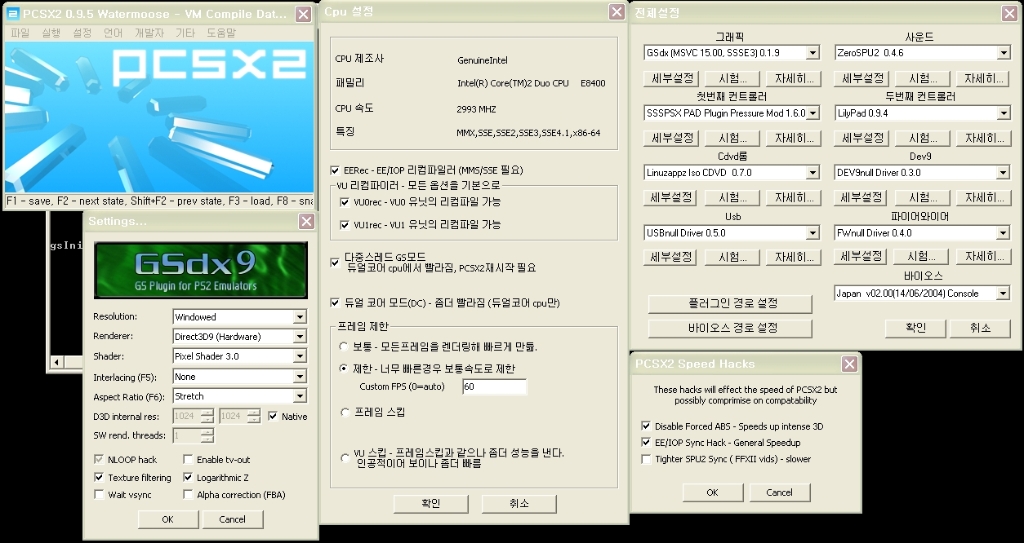The height and width of the screenshot is (543, 1024).
Task: Select the 프레임 스킵 radio button
Action: [345, 411]
